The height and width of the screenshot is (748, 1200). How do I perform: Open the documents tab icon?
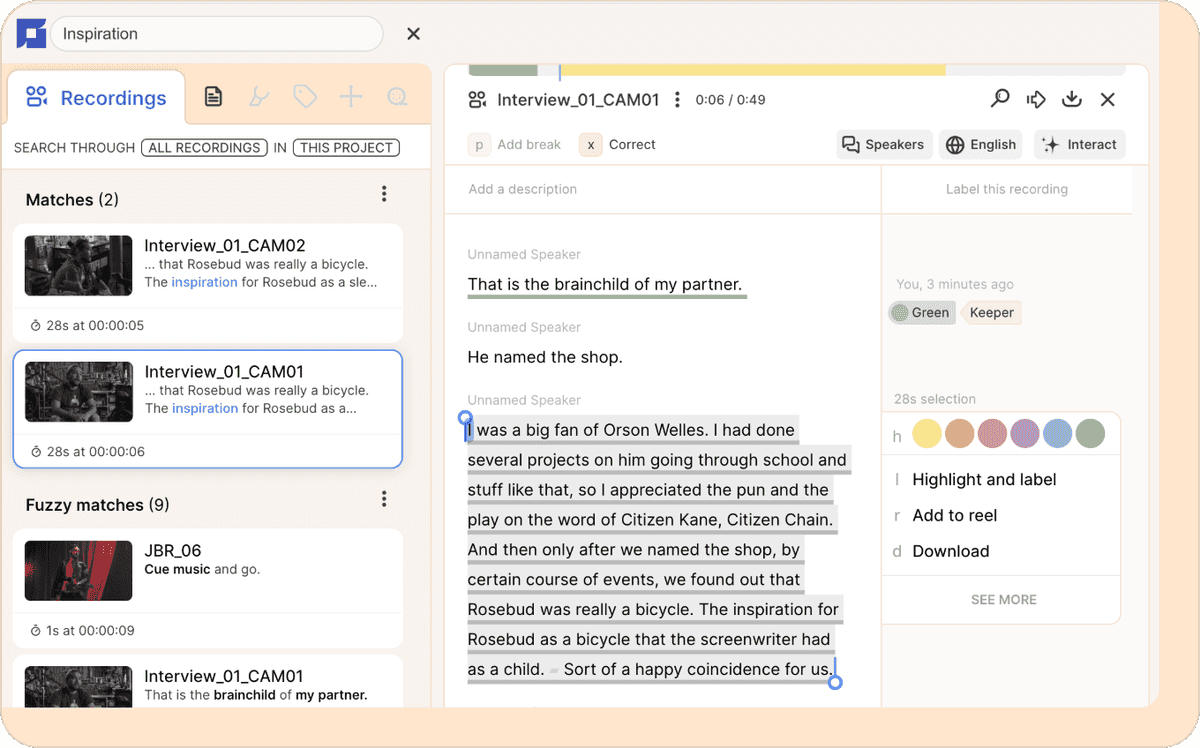click(213, 97)
